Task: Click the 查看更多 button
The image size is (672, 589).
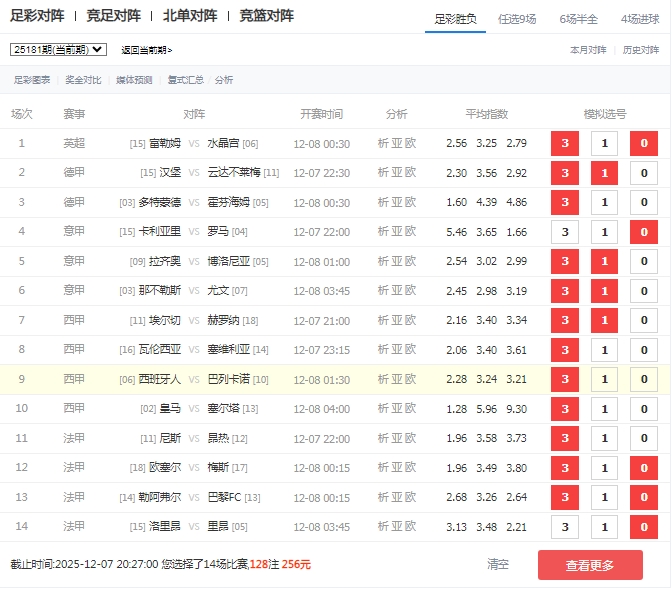Action: point(590,565)
